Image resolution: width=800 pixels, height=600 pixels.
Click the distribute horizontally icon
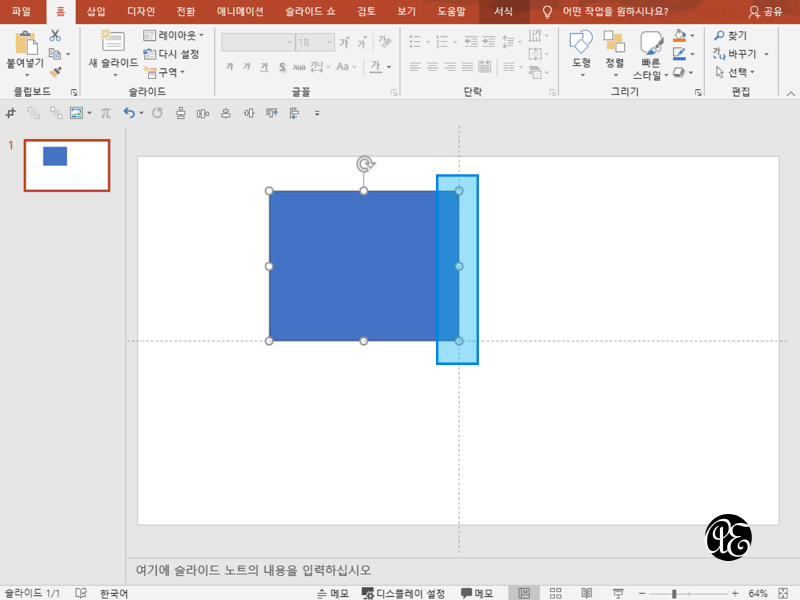[203, 113]
